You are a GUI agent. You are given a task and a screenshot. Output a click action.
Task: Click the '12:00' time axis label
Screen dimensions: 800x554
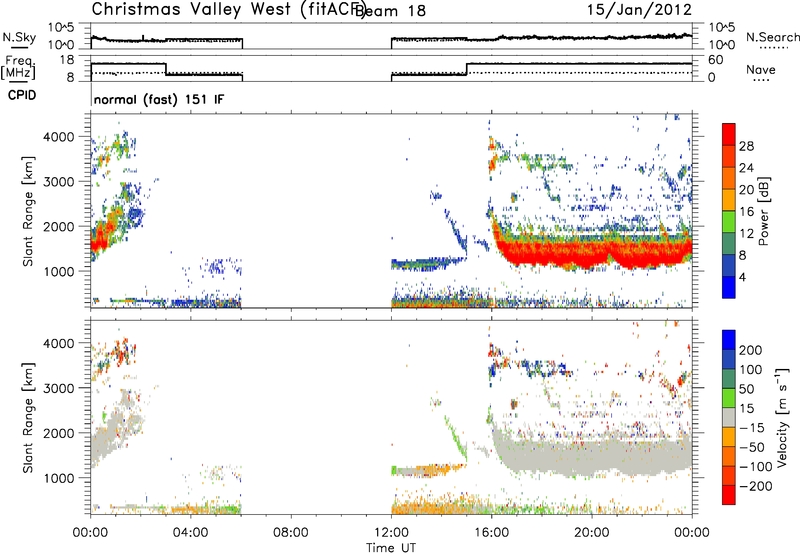[x=391, y=533]
